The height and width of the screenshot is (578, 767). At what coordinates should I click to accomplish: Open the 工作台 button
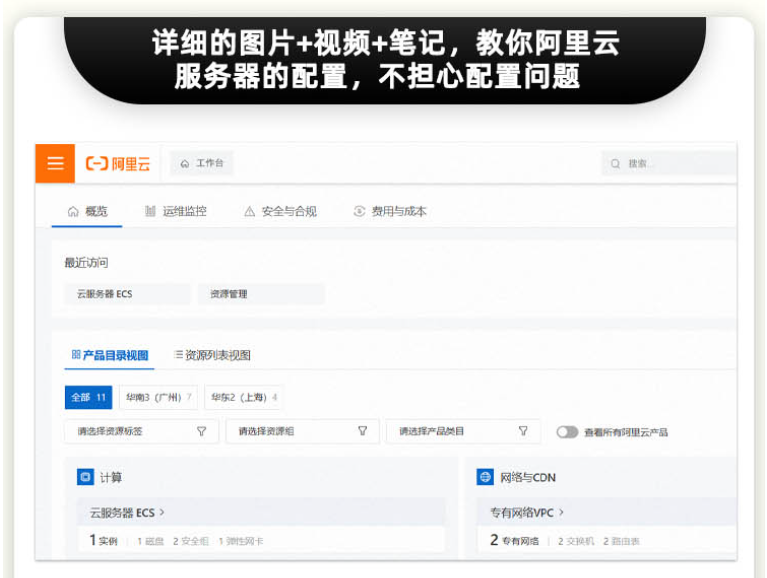(x=202, y=163)
